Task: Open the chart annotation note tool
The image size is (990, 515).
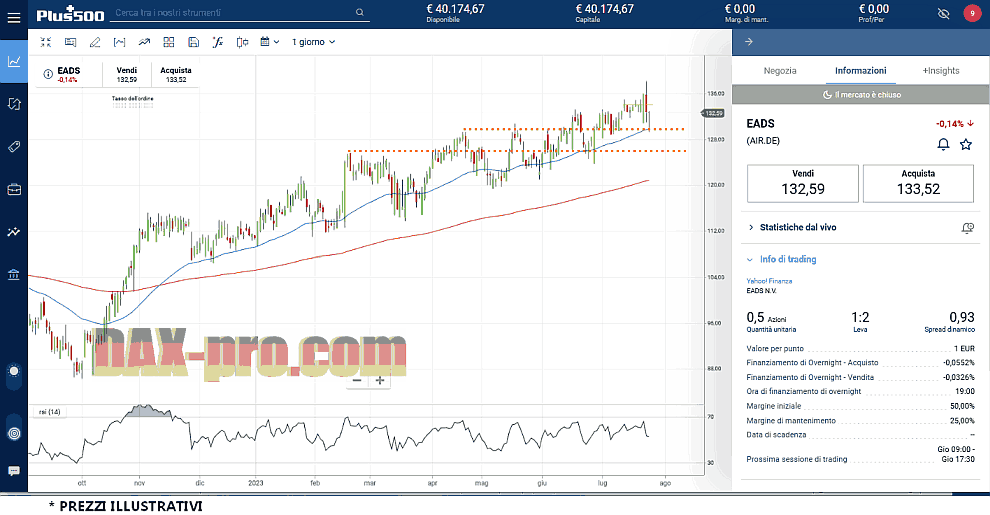Action: [x=70, y=42]
